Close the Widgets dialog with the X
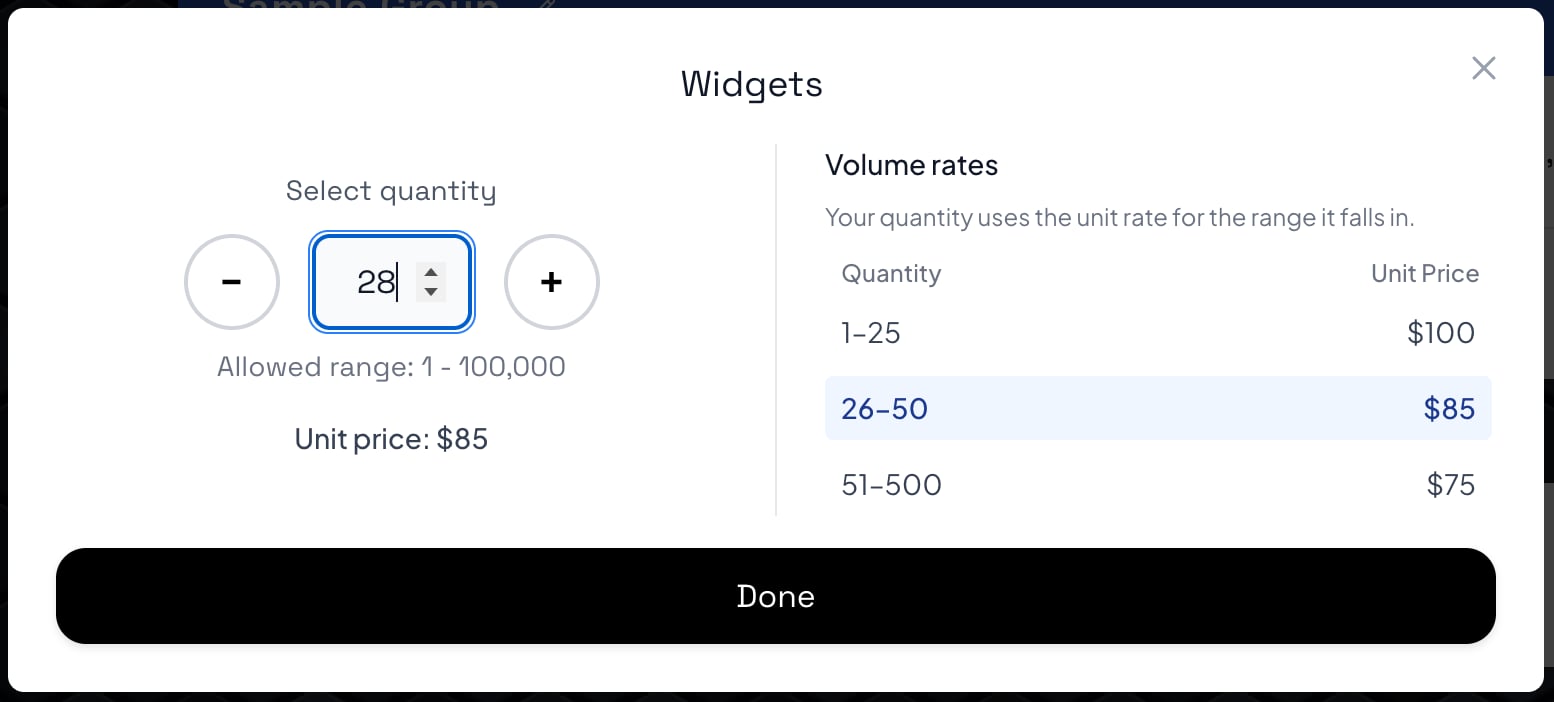Screen dimensions: 1554x702 [1484, 68]
